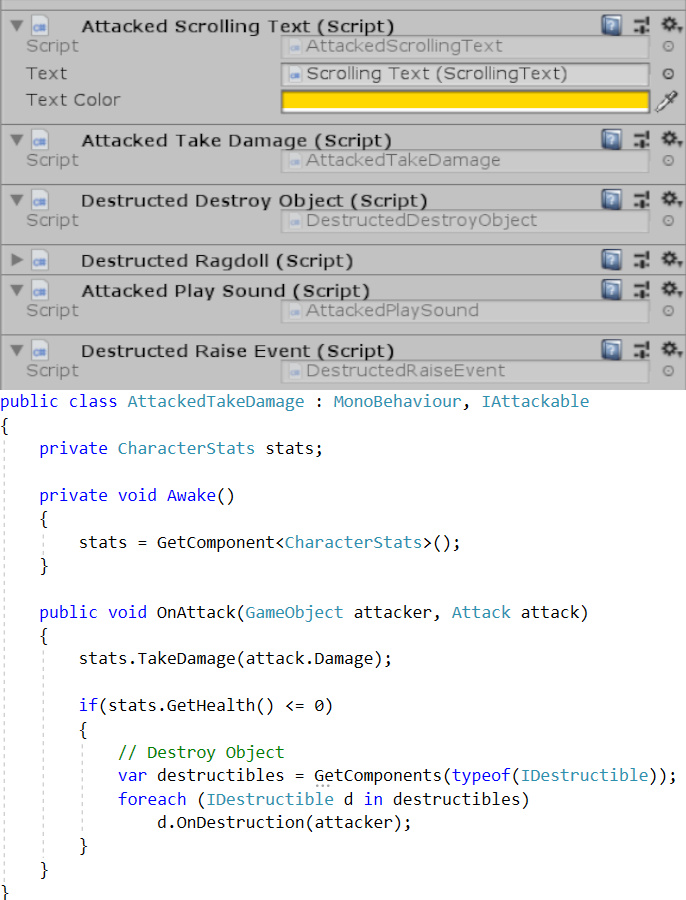Image resolution: width=686 pixels, height=900 pixels.
Task: Select the Scrolling Text object reference field
Action: point(466,74)
